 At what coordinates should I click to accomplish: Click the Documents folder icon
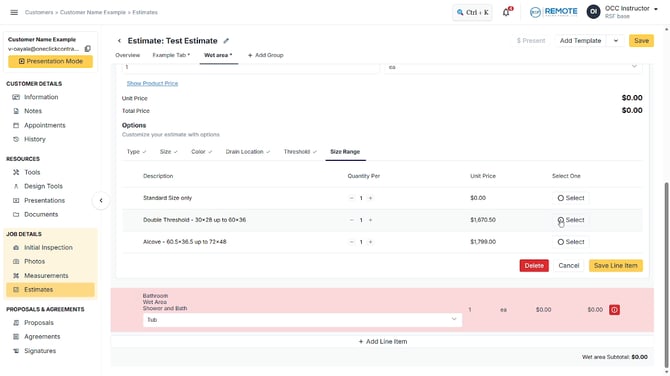pyautogui.click(x=16, y=214)
